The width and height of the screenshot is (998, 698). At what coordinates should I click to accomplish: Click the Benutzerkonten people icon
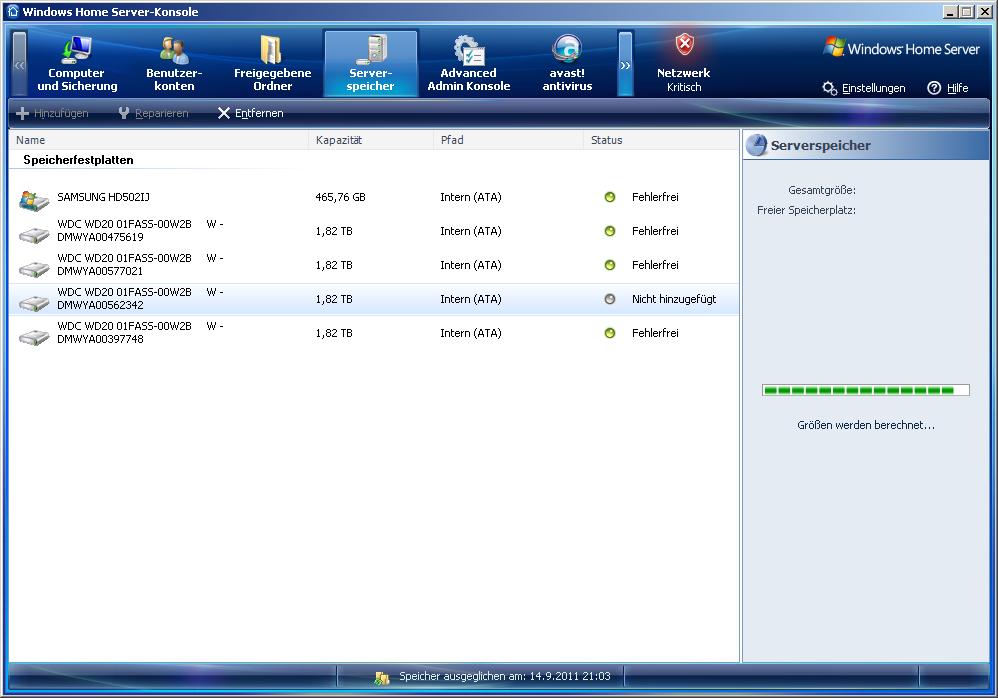(174, 50)
